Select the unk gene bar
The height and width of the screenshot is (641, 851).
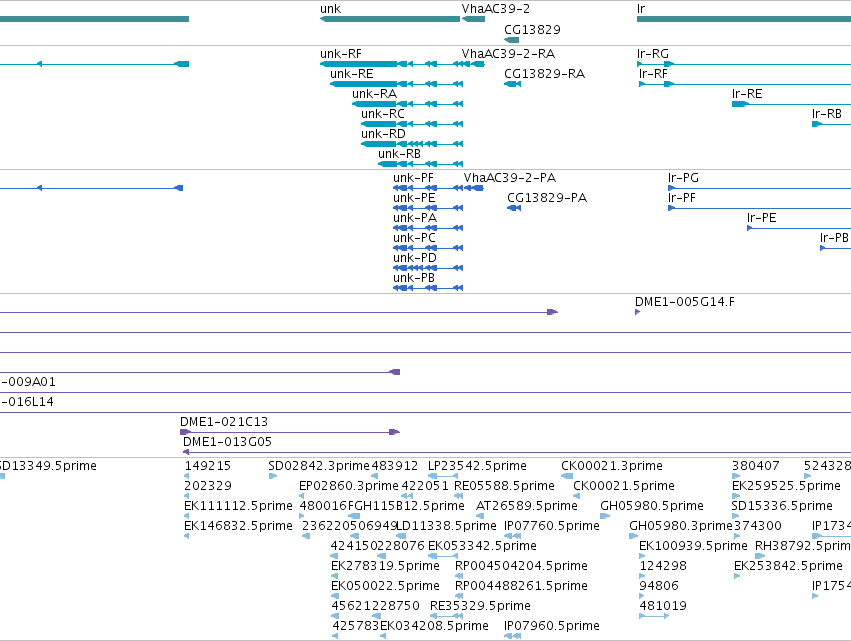point(390,19)
